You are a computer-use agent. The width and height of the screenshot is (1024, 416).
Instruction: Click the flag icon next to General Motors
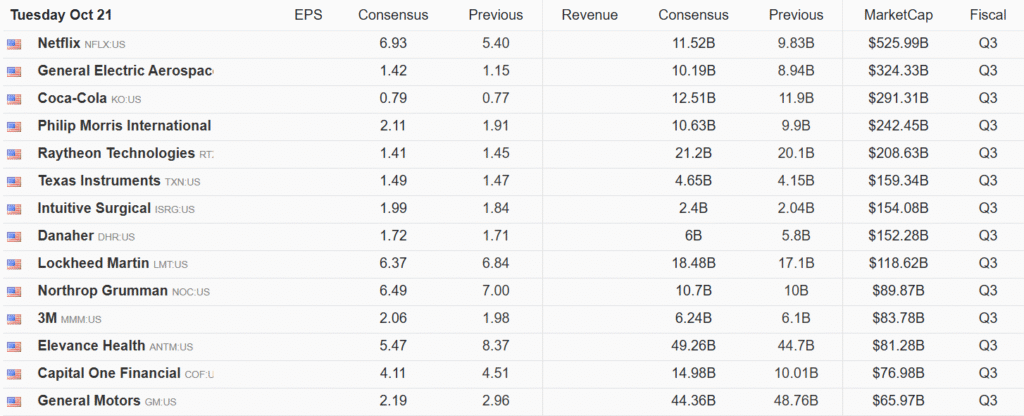(x=14, y=401)
